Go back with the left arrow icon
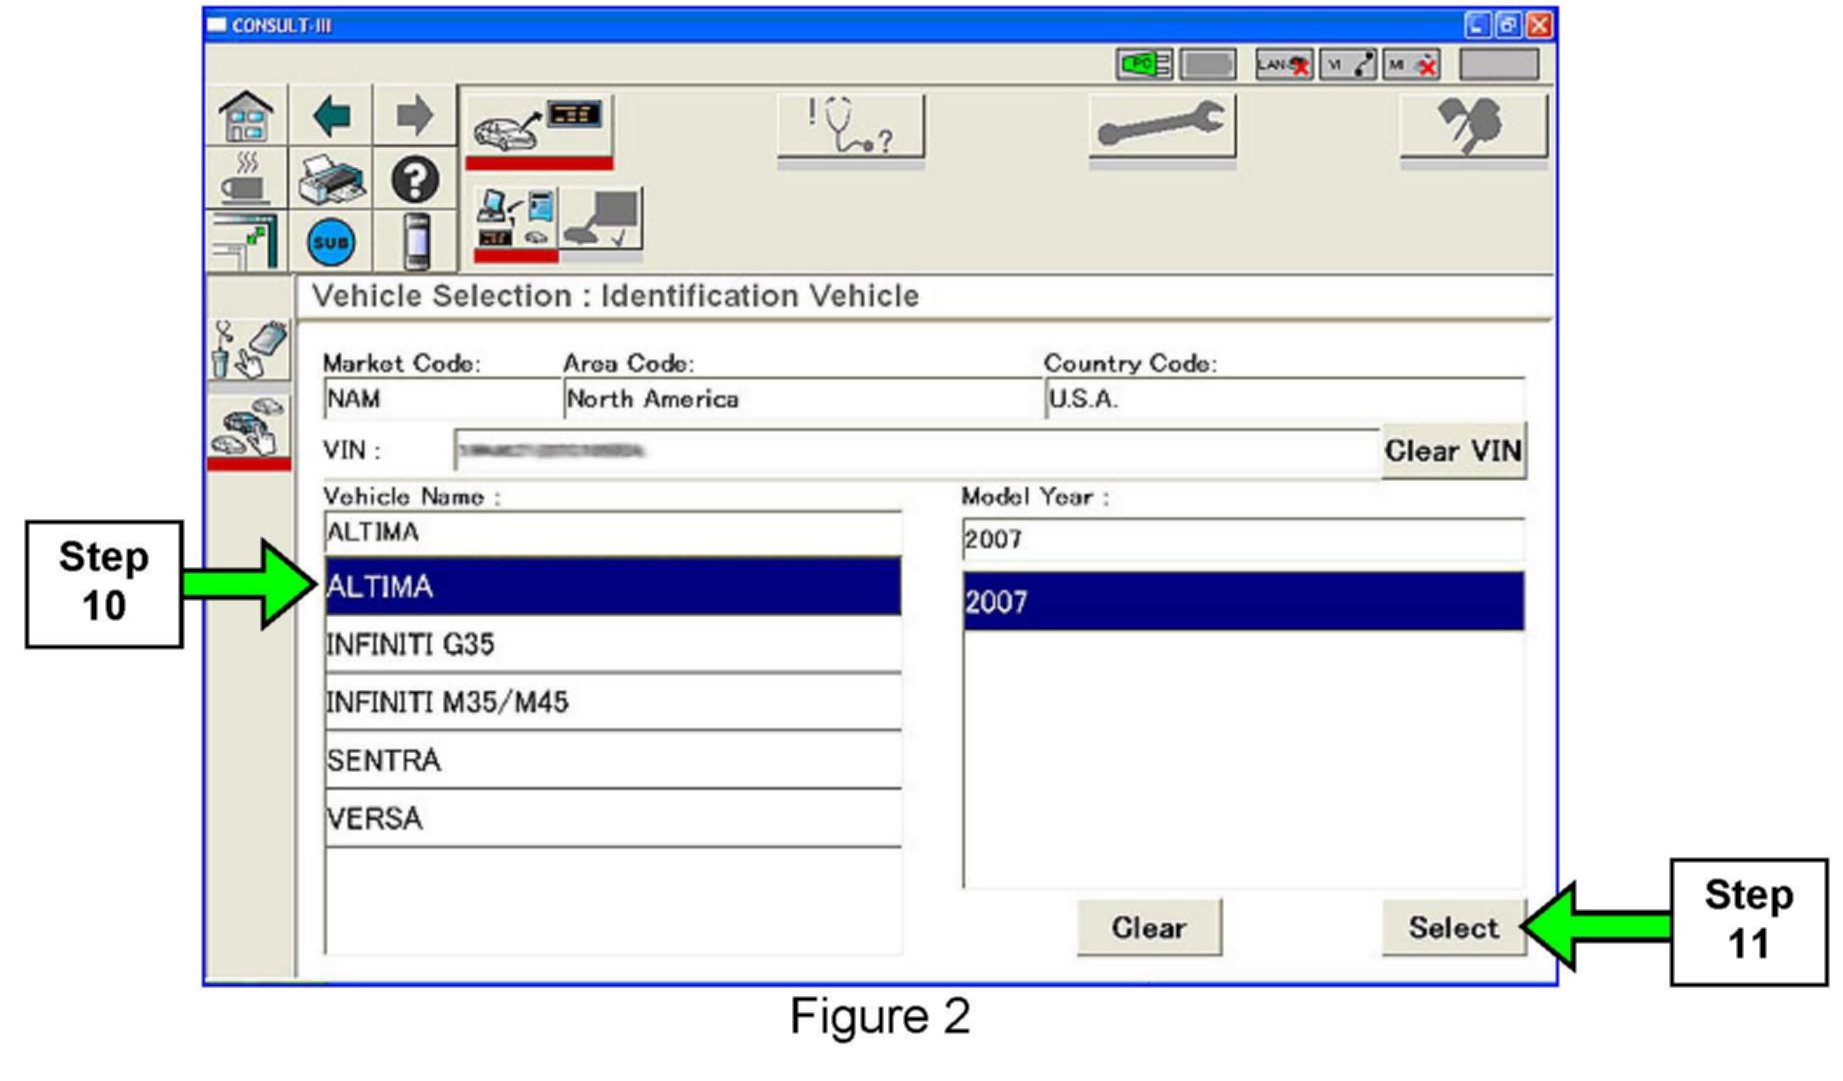This screenshot has height=1081, width=1843. click(331, 116)
